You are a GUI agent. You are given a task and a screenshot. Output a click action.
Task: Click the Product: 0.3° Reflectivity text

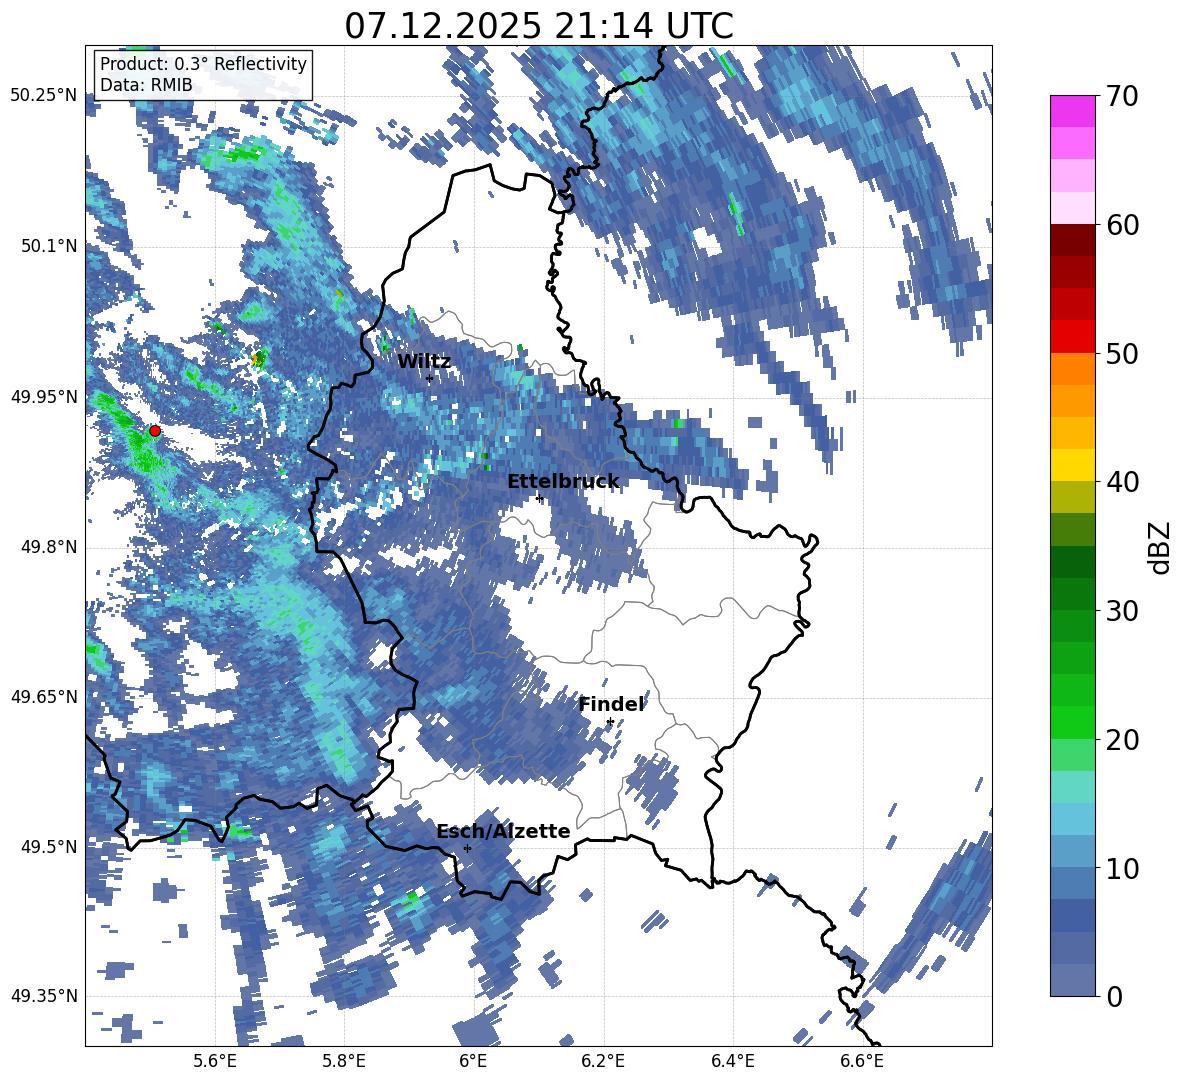(203, 63)
